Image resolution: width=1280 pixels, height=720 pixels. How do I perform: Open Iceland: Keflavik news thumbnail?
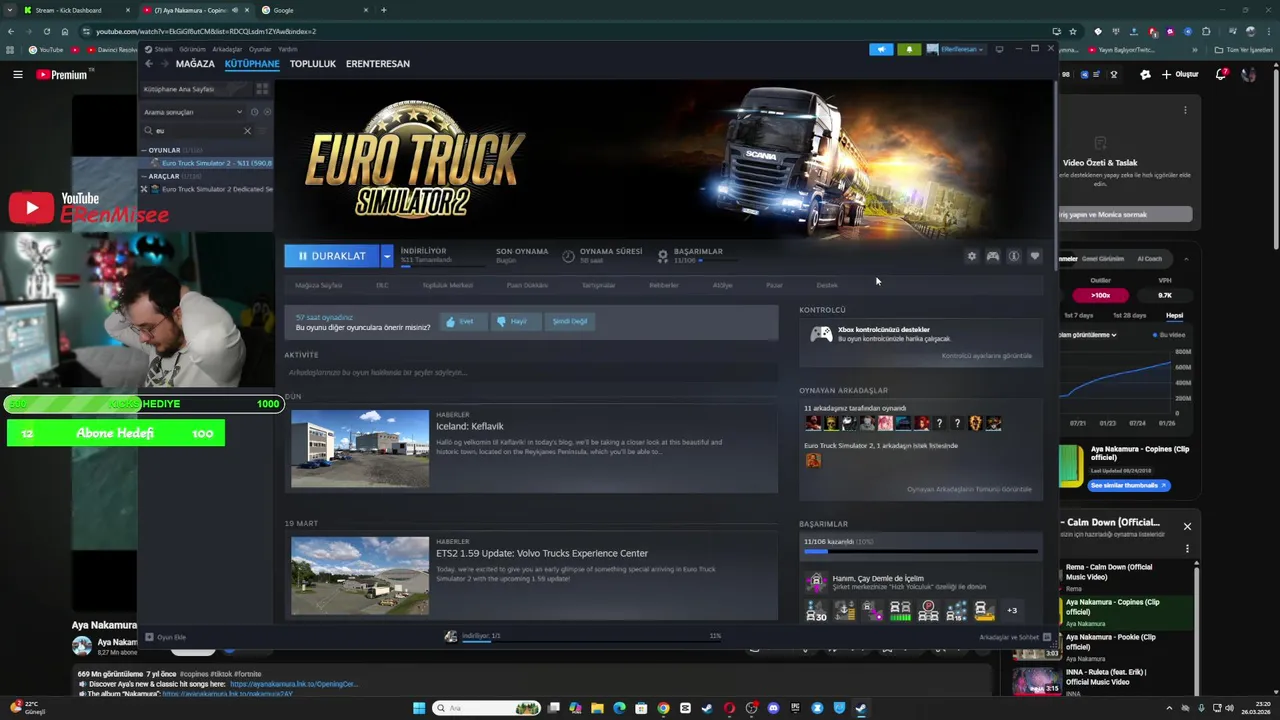pos(360,448)
